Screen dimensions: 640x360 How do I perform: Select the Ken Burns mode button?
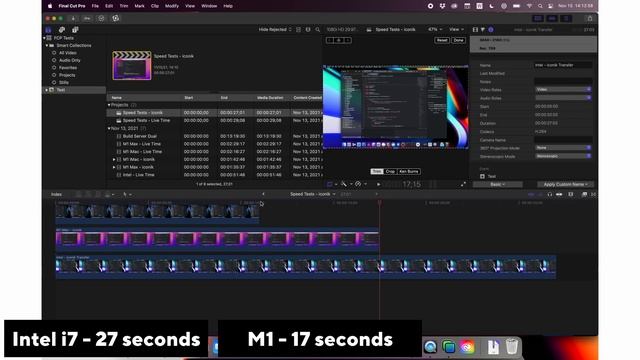(x=409, y=171)
